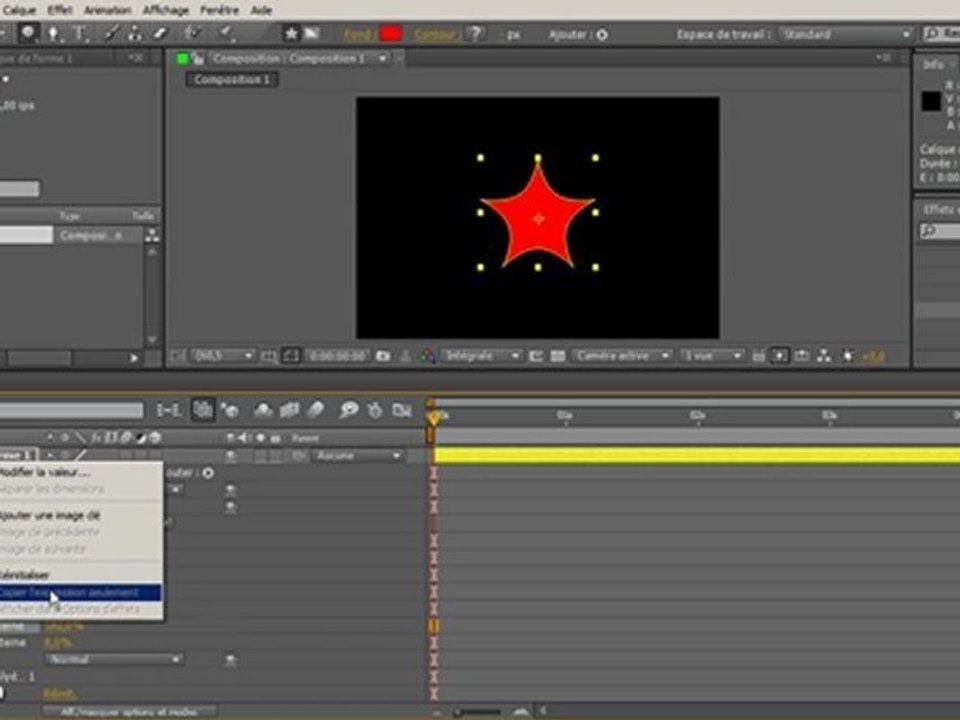
Task: Select the Brush tool
Action: pos(111,34)
